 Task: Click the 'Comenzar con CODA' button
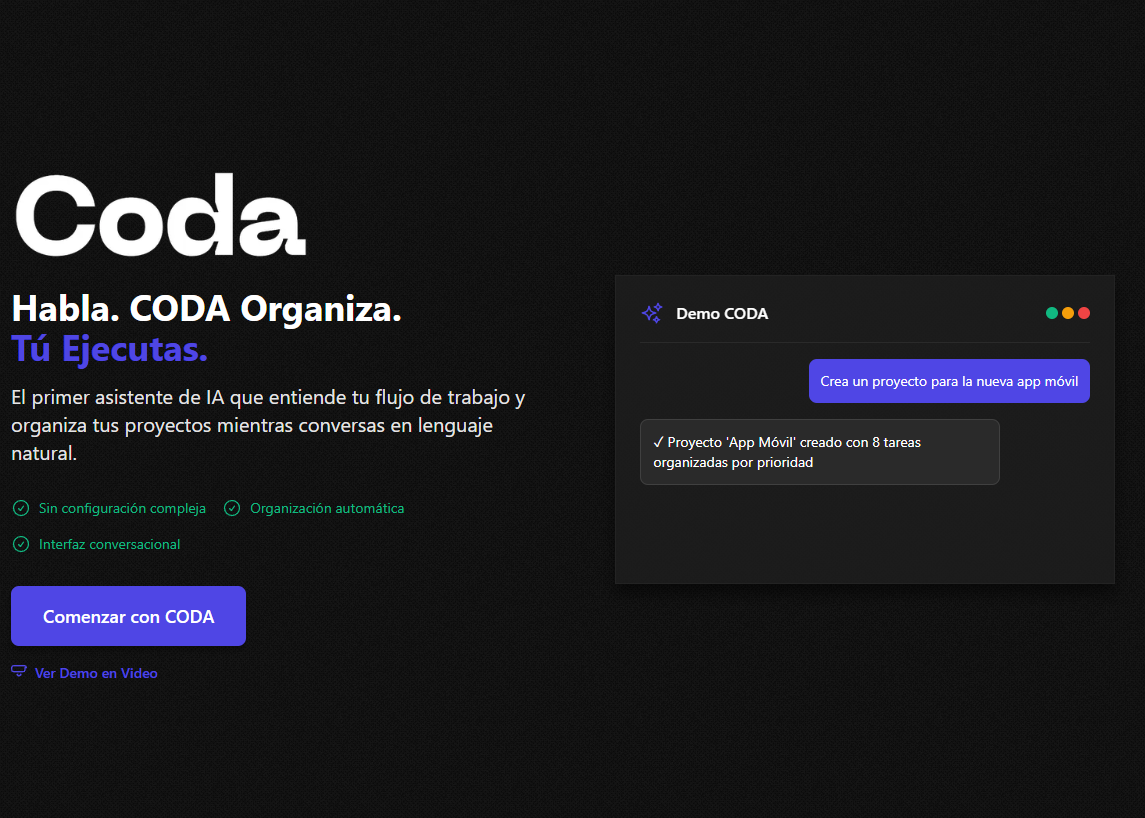click(x=128, y=615)
